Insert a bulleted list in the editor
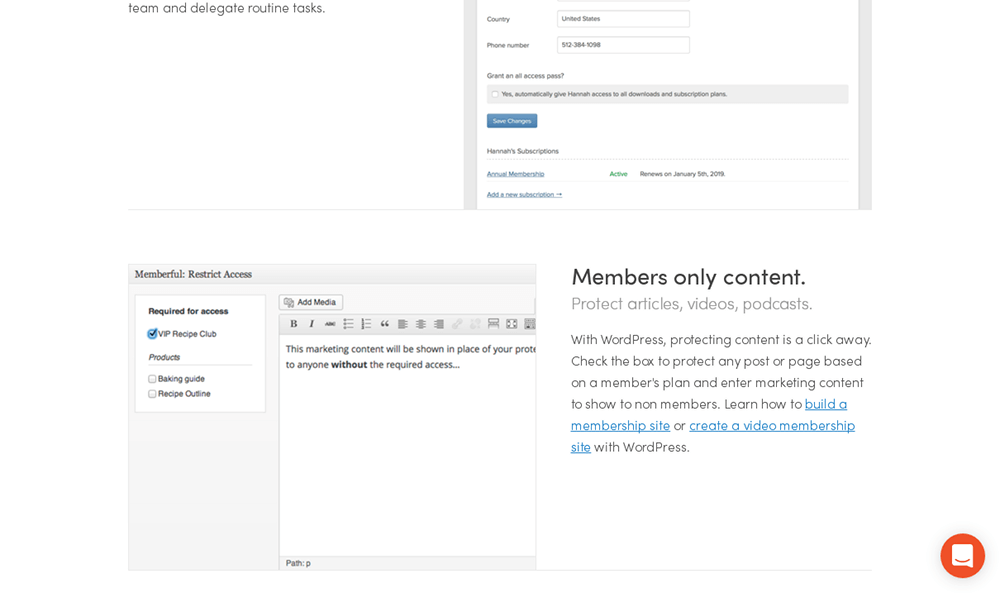1000x593 pixels. pos(348,324)
